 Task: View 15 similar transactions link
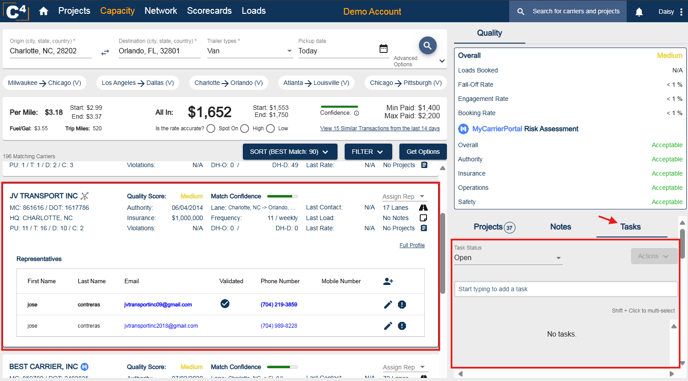[380, 129]
